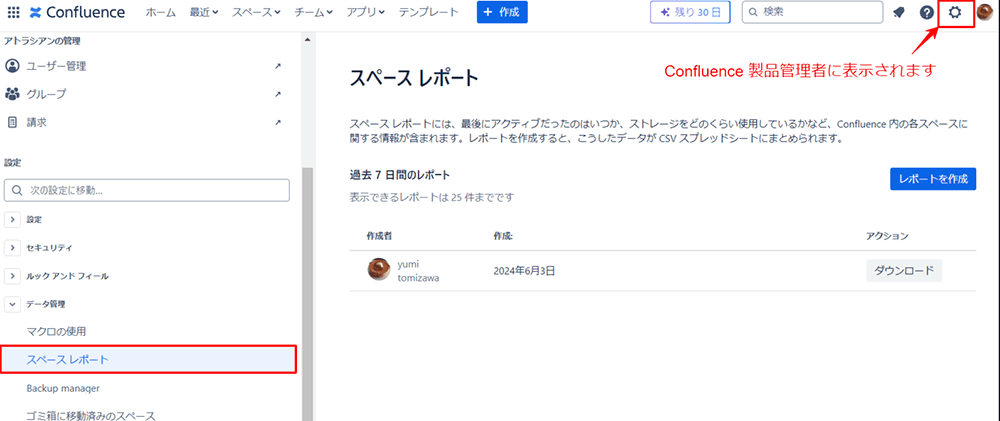Click the アクション column header
The image size is (1000, 421).
(x=887, y=236)
